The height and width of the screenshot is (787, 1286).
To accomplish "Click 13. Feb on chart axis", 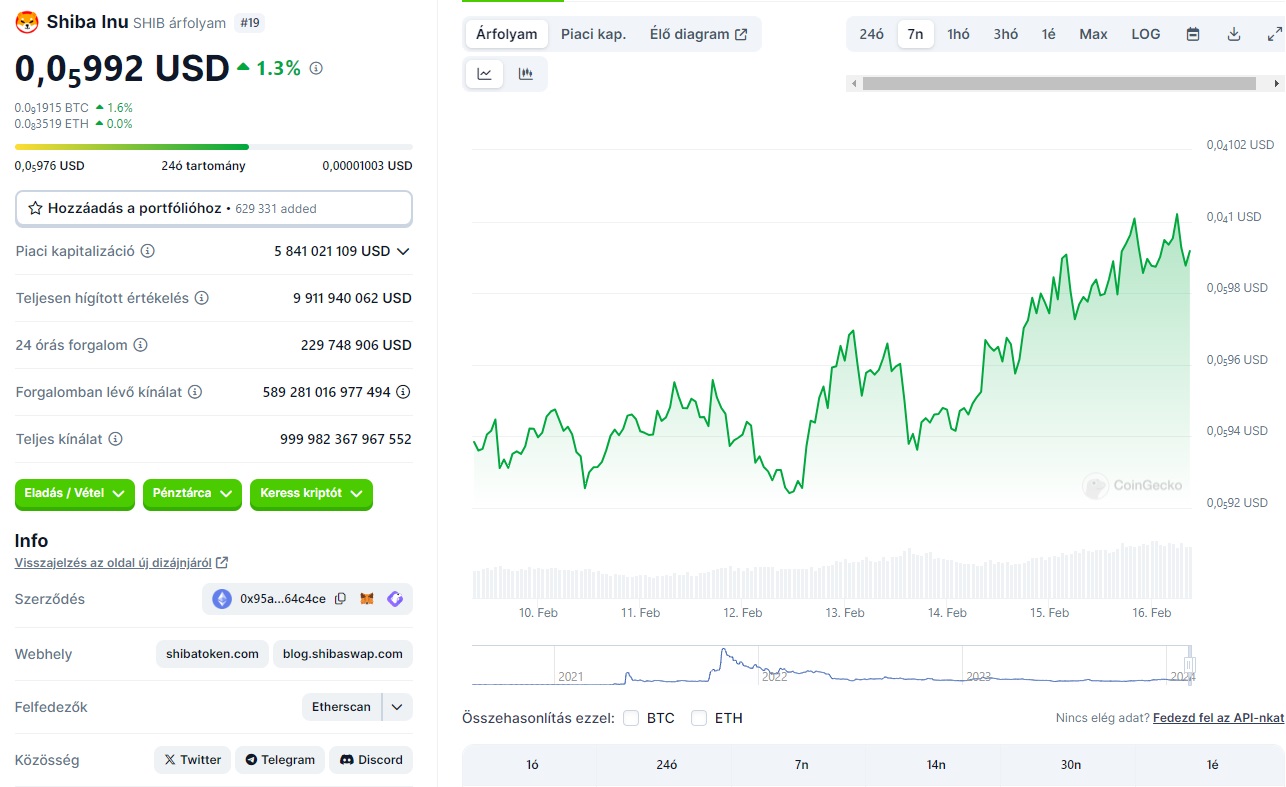I will (x=844, y=613).
